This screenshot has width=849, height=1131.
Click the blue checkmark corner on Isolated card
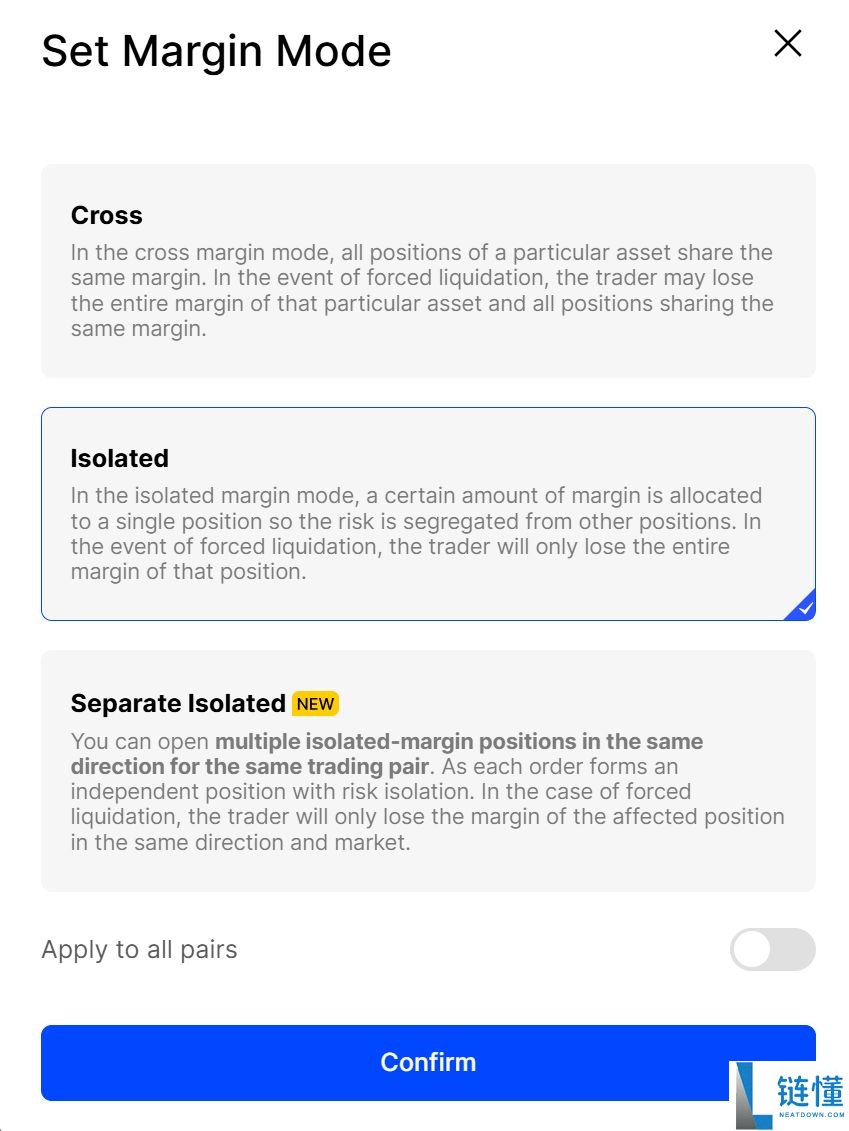click(x=802, y=607)
